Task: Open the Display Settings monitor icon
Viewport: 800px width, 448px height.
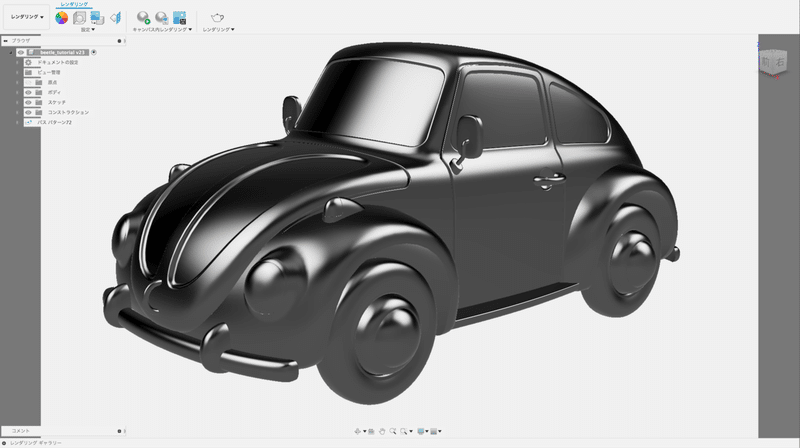Action: point(420,431)
